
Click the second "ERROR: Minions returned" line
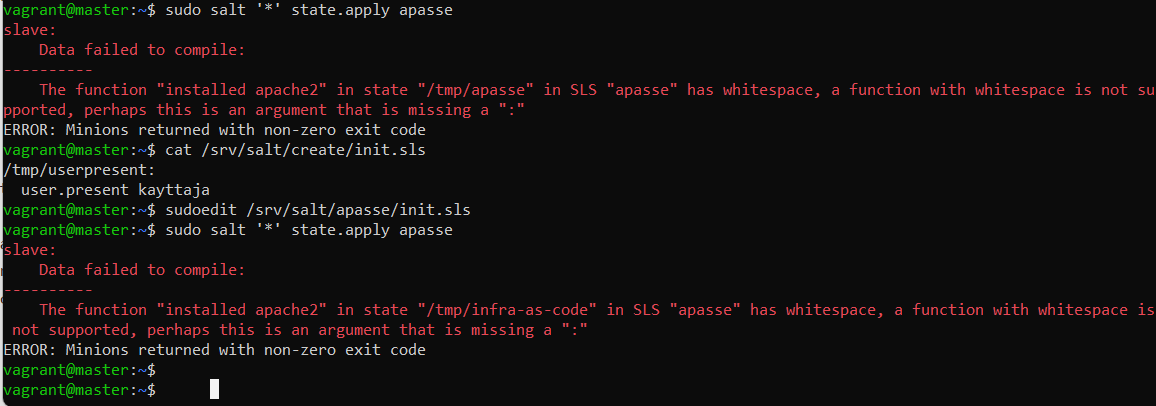[214, 350]
